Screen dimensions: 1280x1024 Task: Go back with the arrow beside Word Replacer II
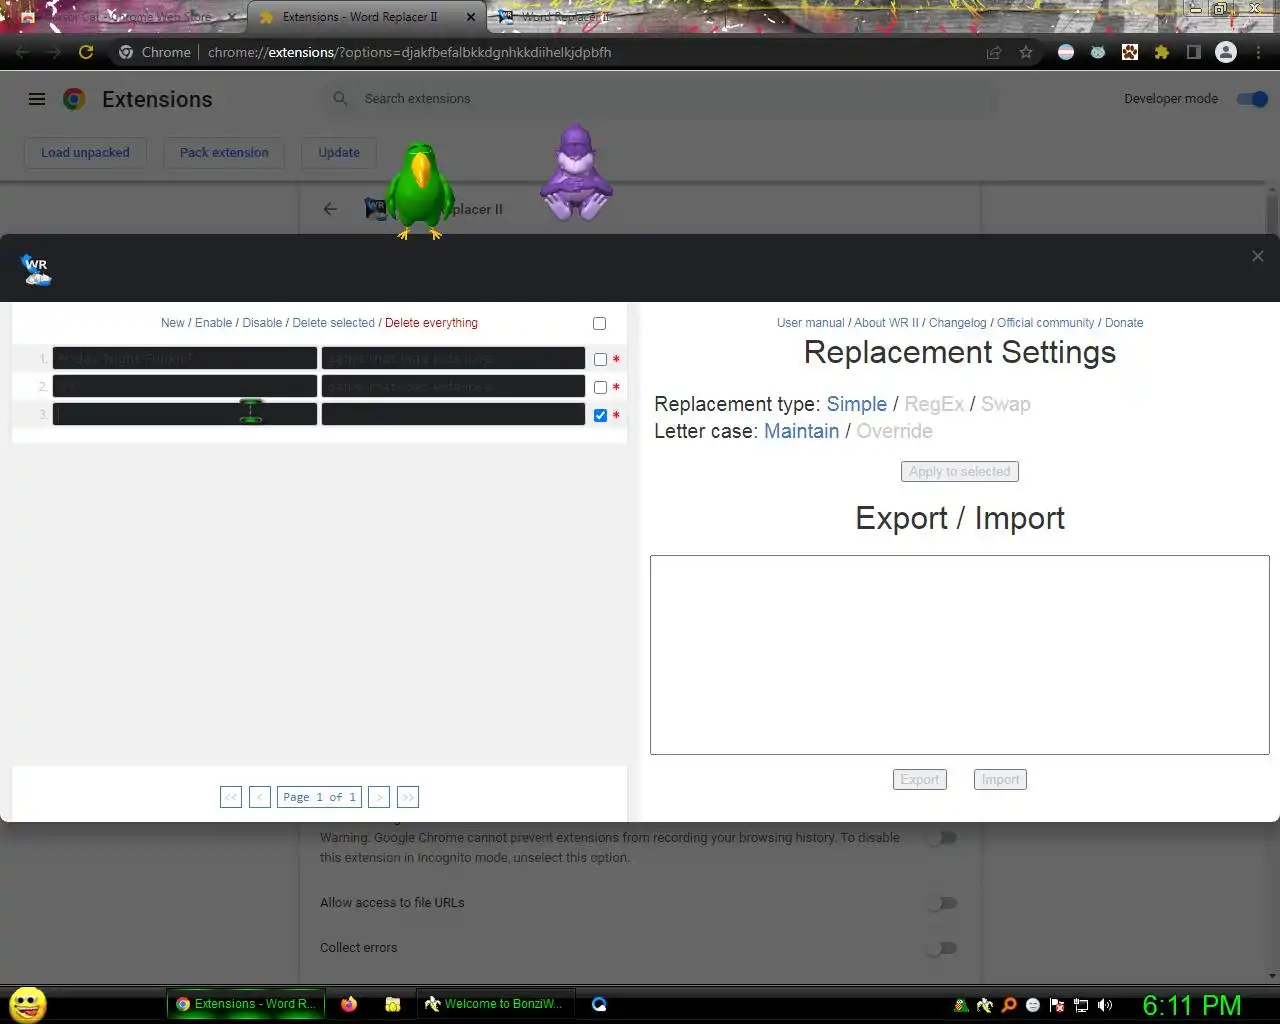[x=330, y=209]
